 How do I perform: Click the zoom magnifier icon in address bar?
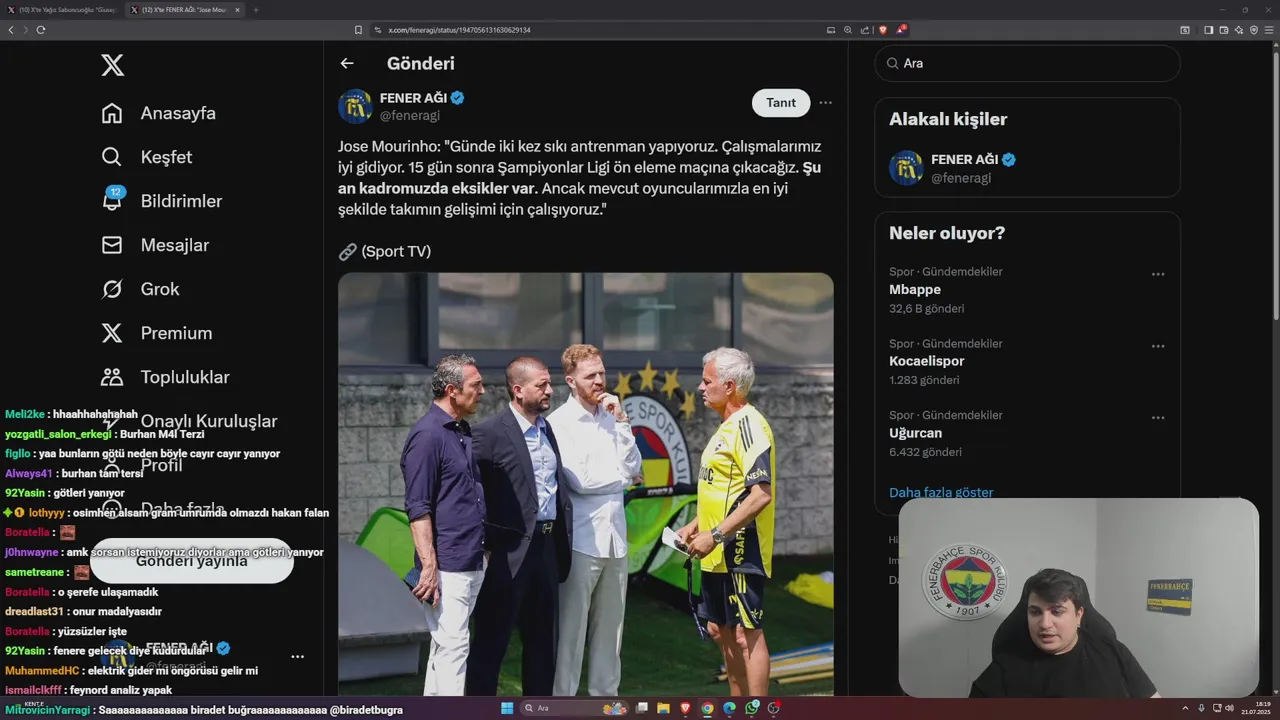tap(847, 30)
